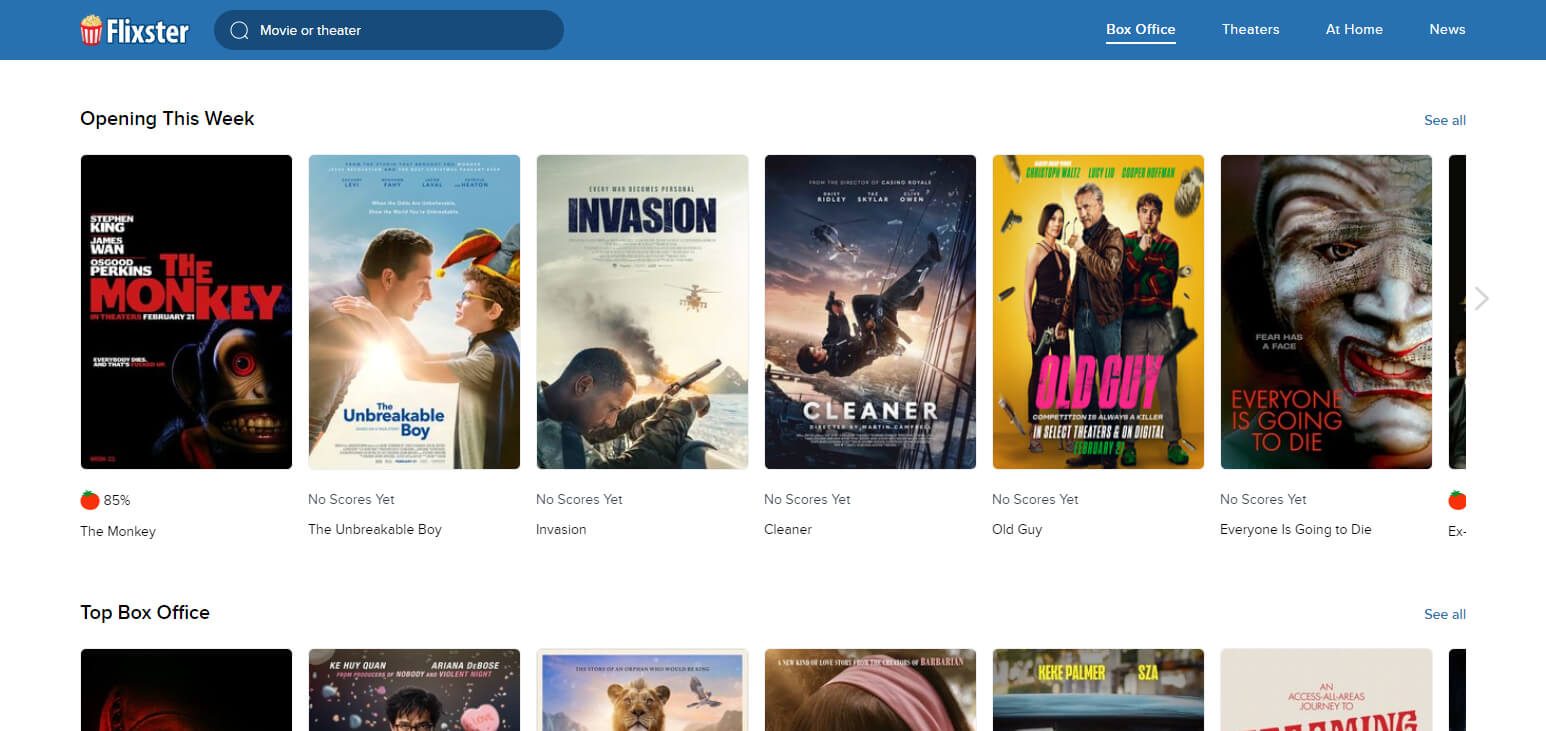The height and width of the screenshot is (731, 1546).
Task: Open the Barbarian creators movie poster
Action: point(870,689)
